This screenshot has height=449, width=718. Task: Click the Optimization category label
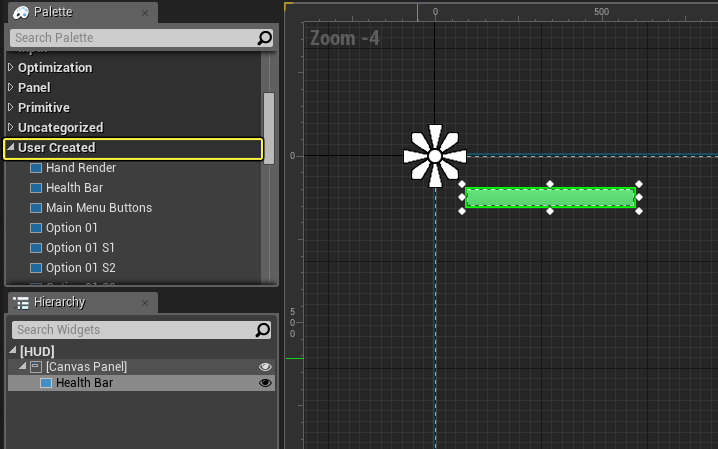(x=55, y=68)
